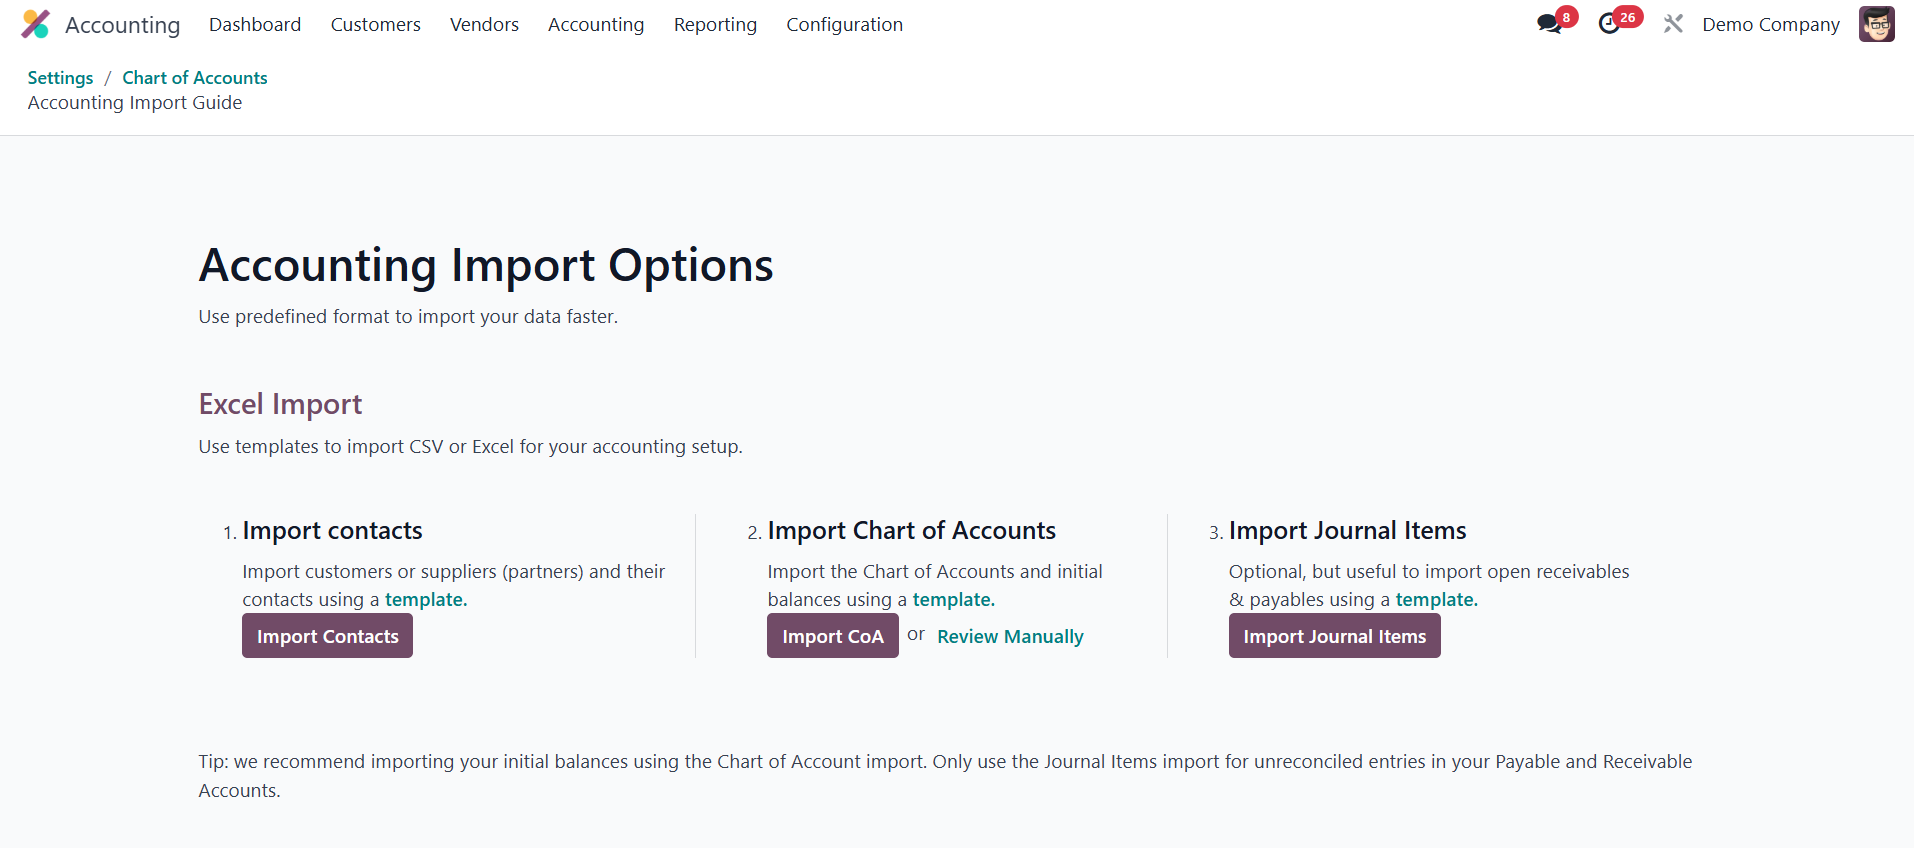Open the chat messages icon

click(1549, 24)
